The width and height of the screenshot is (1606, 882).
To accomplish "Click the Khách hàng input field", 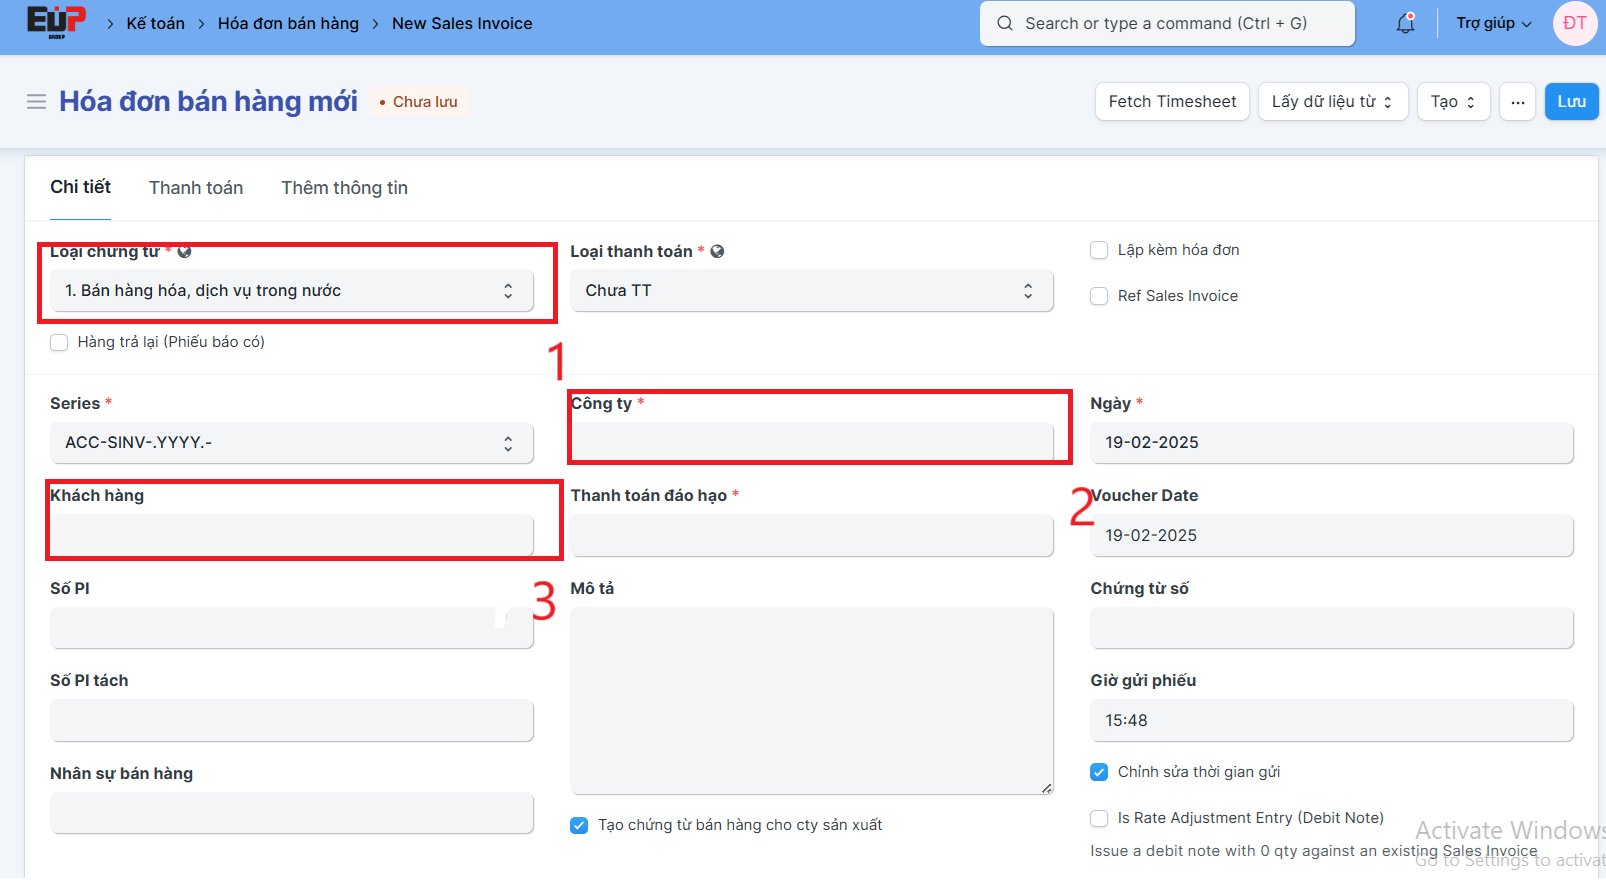I will (291, 536).
